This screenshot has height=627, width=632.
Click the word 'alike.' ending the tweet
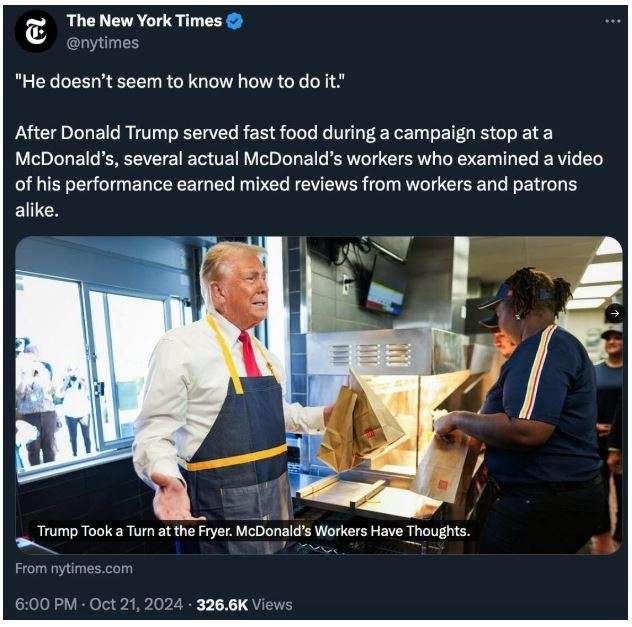click(x=37, y=210)
